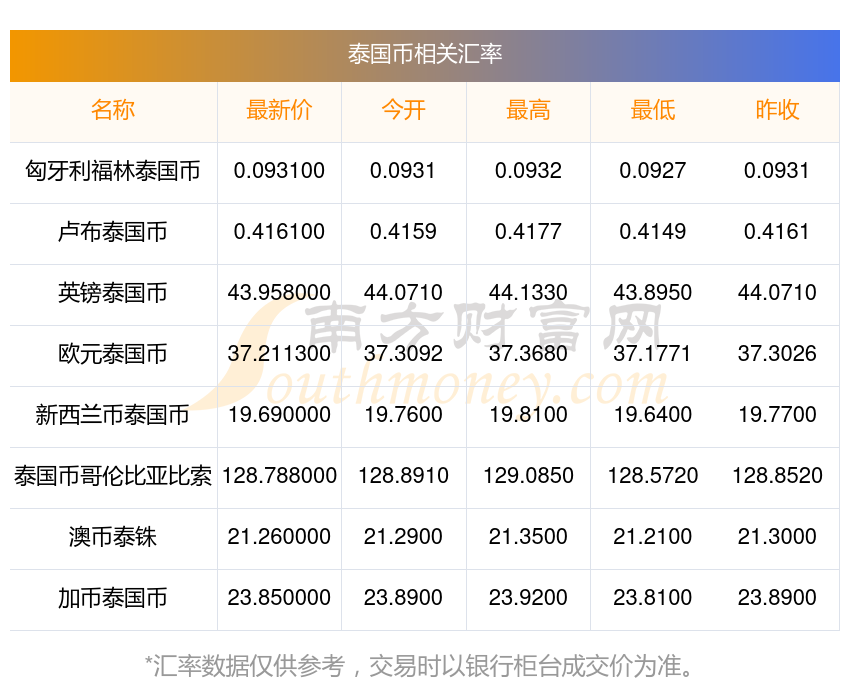Click the 最低 value 0.4149
Viewport: 850px width, 698px height.
pyautogui.click(x=653, y=232)
